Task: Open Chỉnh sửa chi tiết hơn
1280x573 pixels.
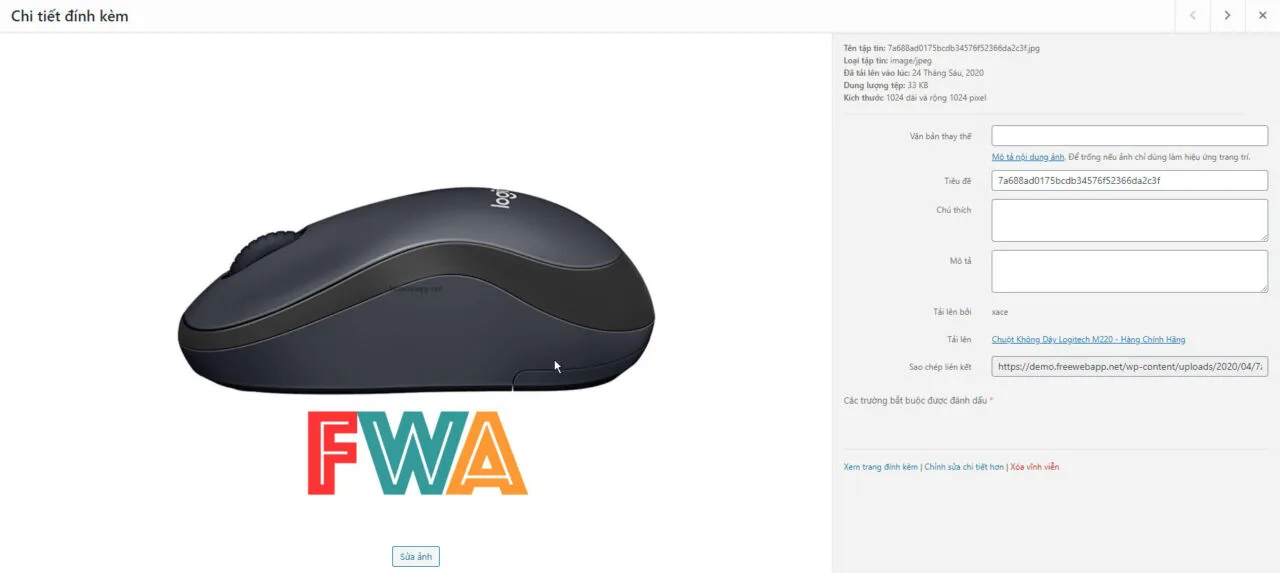Action: [964, 467]
